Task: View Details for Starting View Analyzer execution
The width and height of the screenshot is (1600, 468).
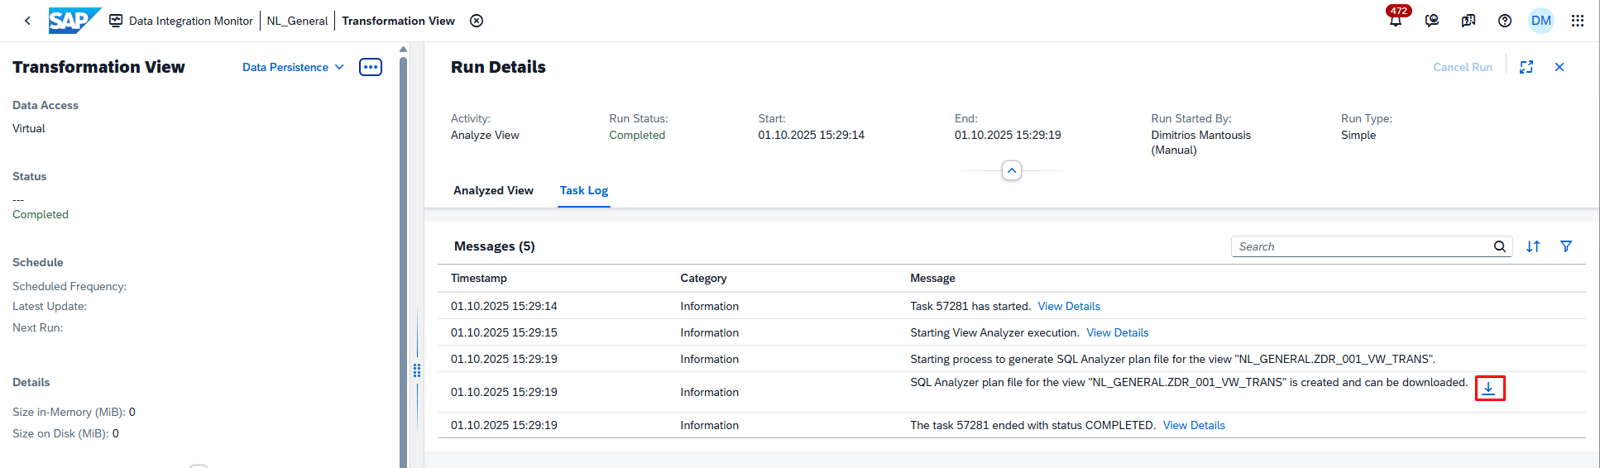Action: click(x=1117, y=332)
